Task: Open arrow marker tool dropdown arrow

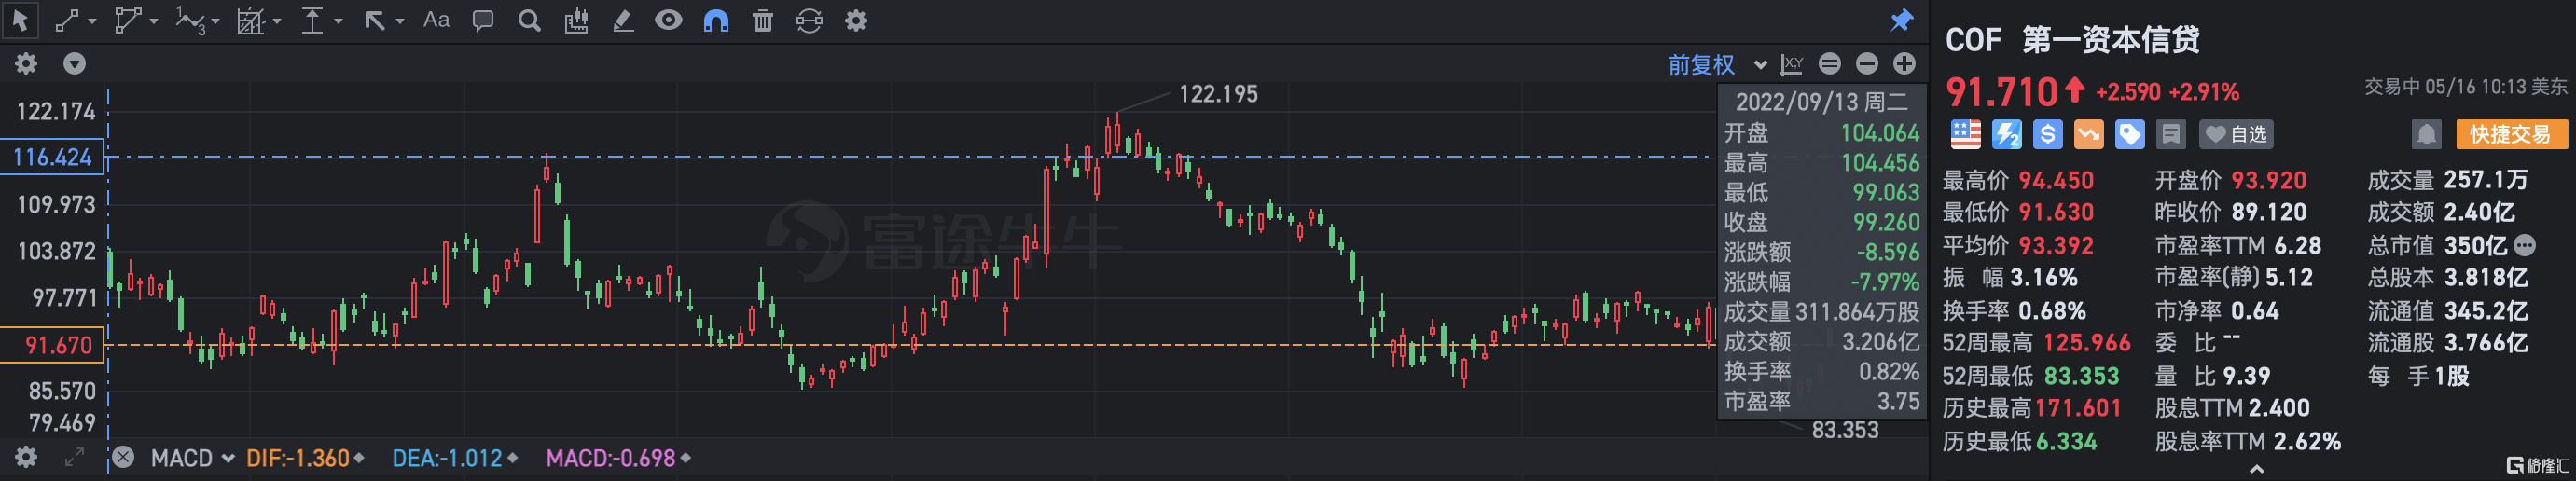Action: [400, 21]
